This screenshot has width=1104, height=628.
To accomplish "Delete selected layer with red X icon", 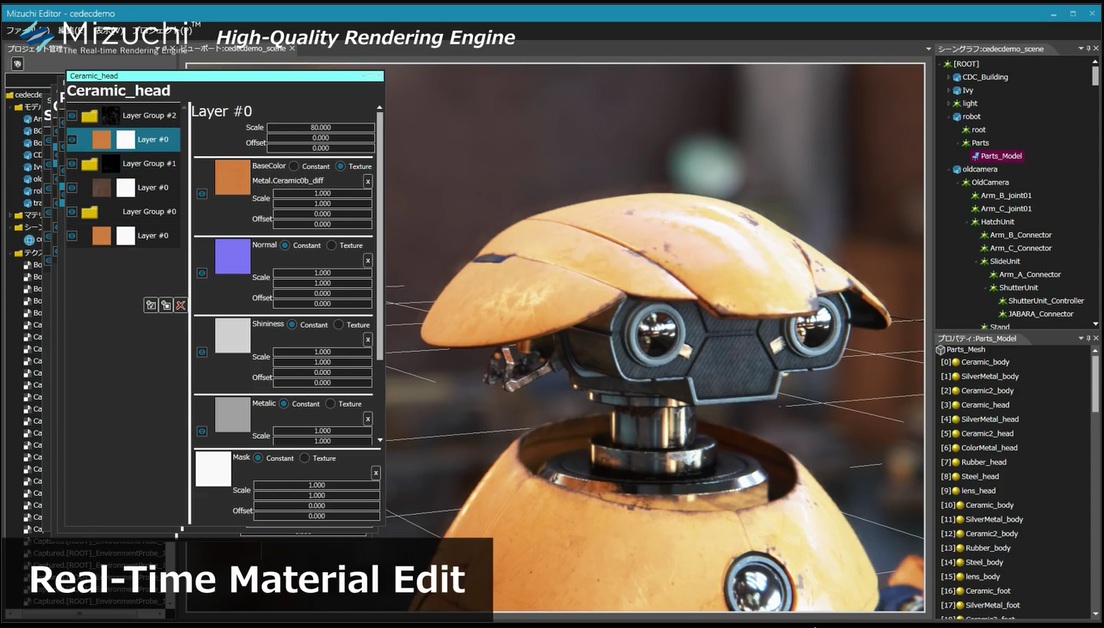I will click(180, 305).
